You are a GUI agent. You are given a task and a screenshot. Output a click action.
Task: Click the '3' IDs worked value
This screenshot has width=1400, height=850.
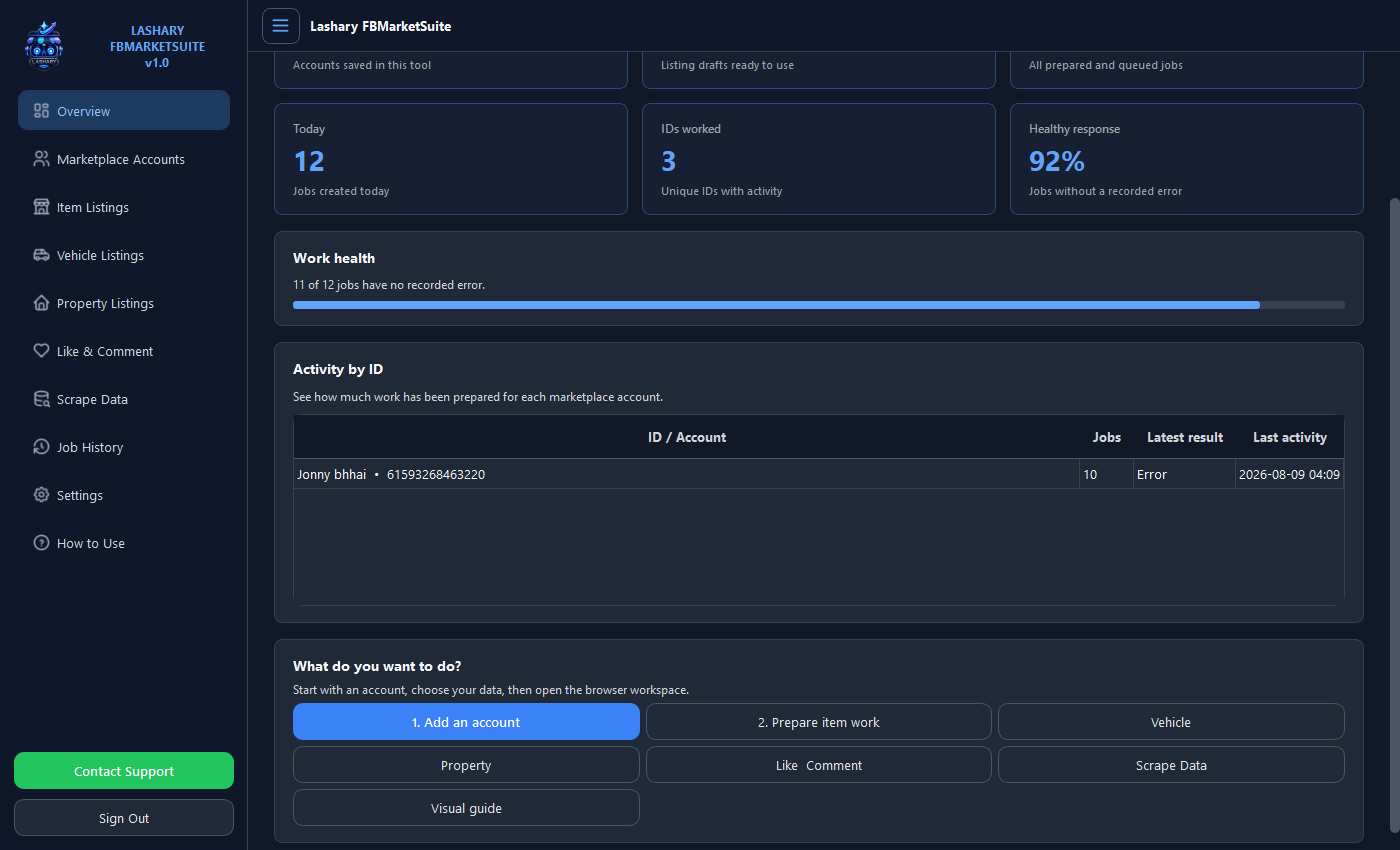pyautogui.click(x=669, y=161)
